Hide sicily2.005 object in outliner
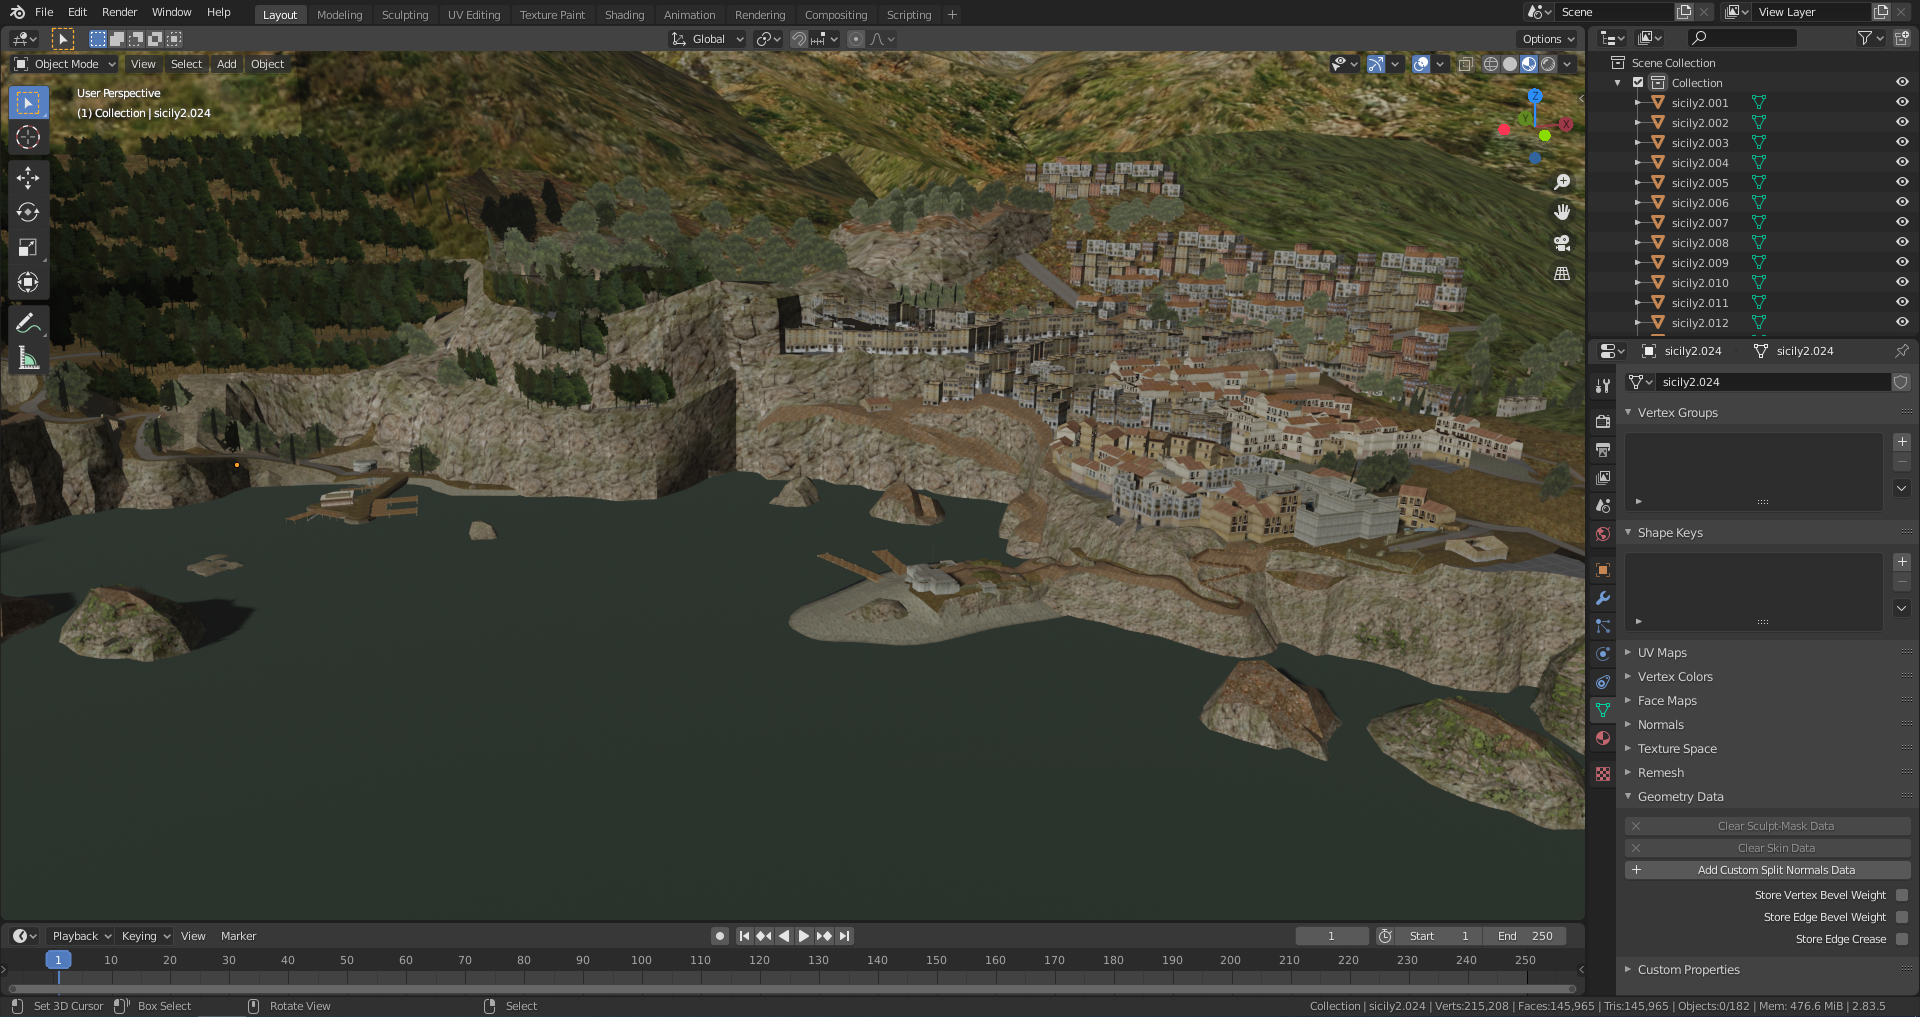The width and height of the screenshot is (1920, 1017). (x=1902, y=183)
